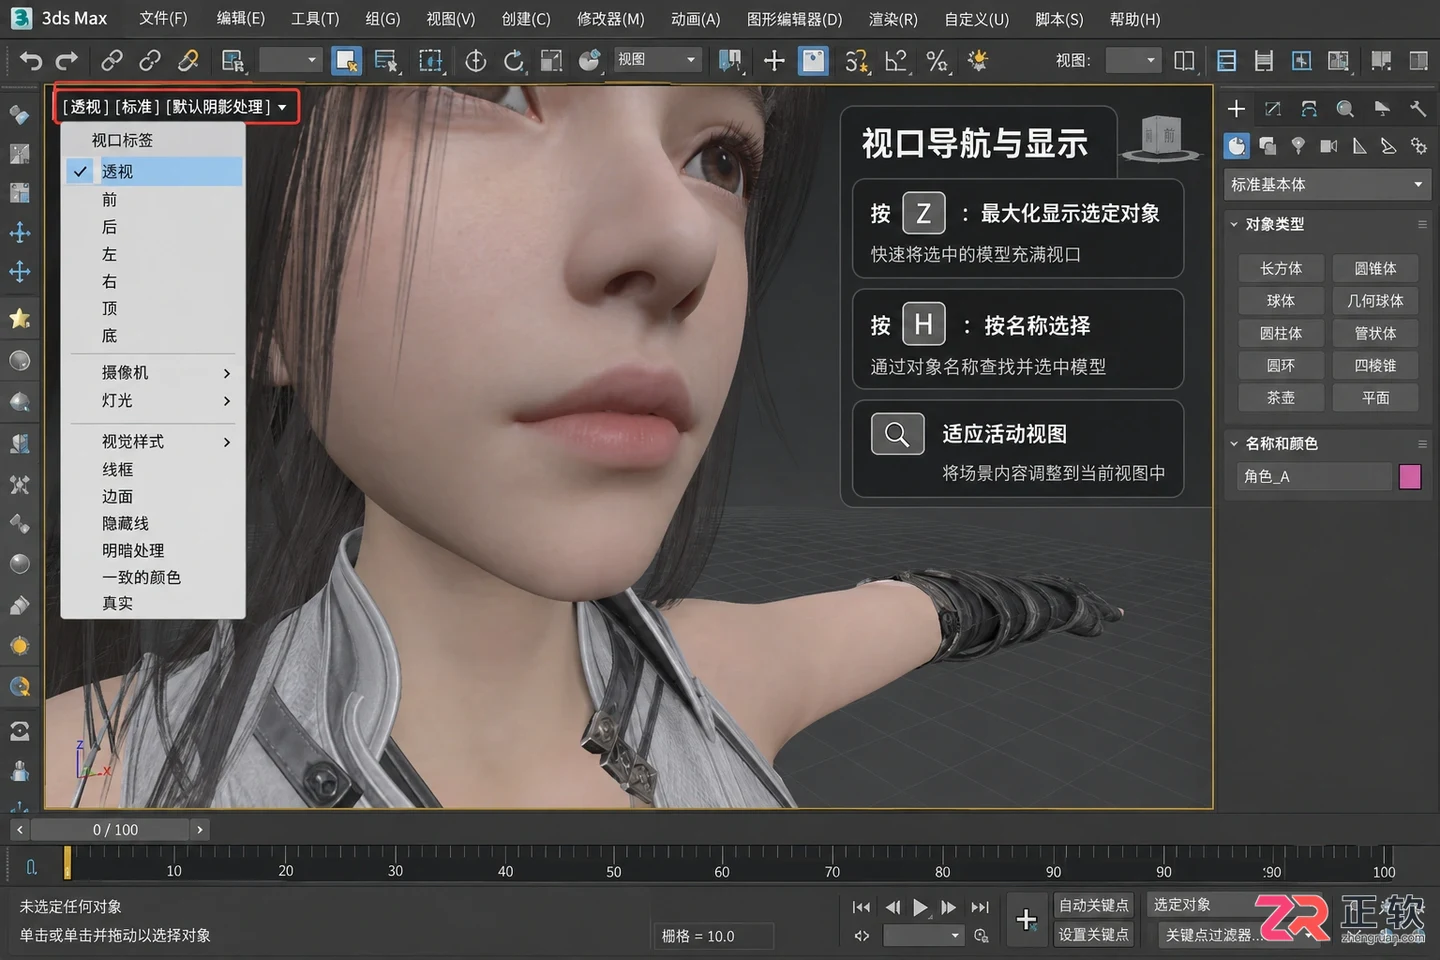Image resolution: width=1440 pixels, height=960 pixels.
Task: Click the 平面 plane button
Action: pos(1375,397)
